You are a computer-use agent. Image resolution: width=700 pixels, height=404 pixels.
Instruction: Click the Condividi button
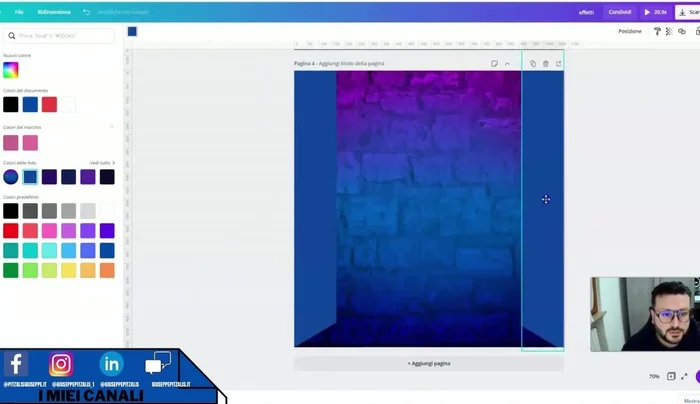click(620, 12)
